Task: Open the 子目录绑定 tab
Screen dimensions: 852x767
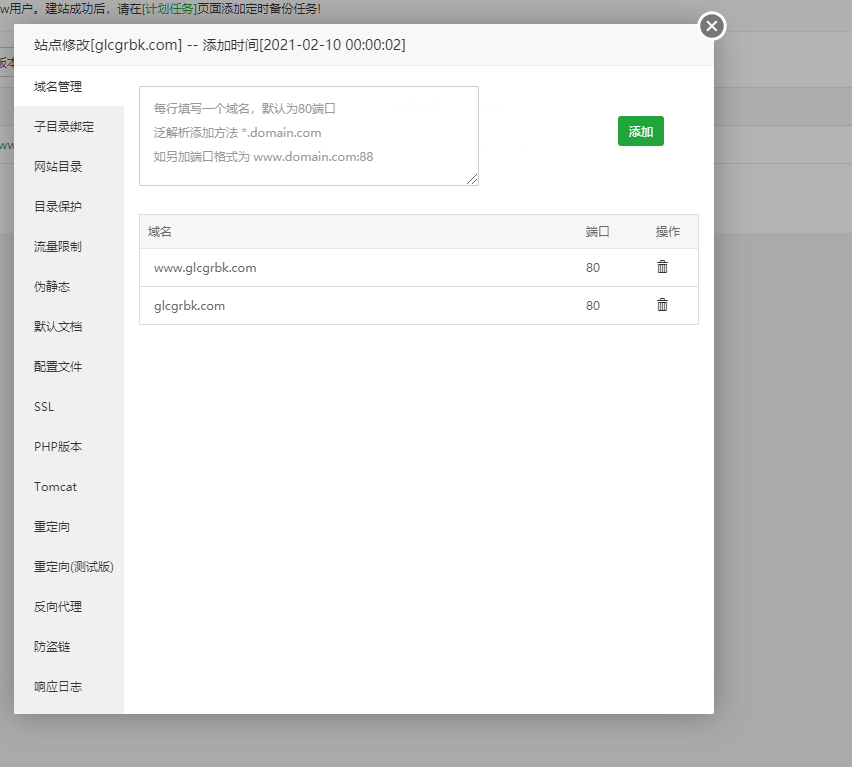Action: click(x=69, y=127)
